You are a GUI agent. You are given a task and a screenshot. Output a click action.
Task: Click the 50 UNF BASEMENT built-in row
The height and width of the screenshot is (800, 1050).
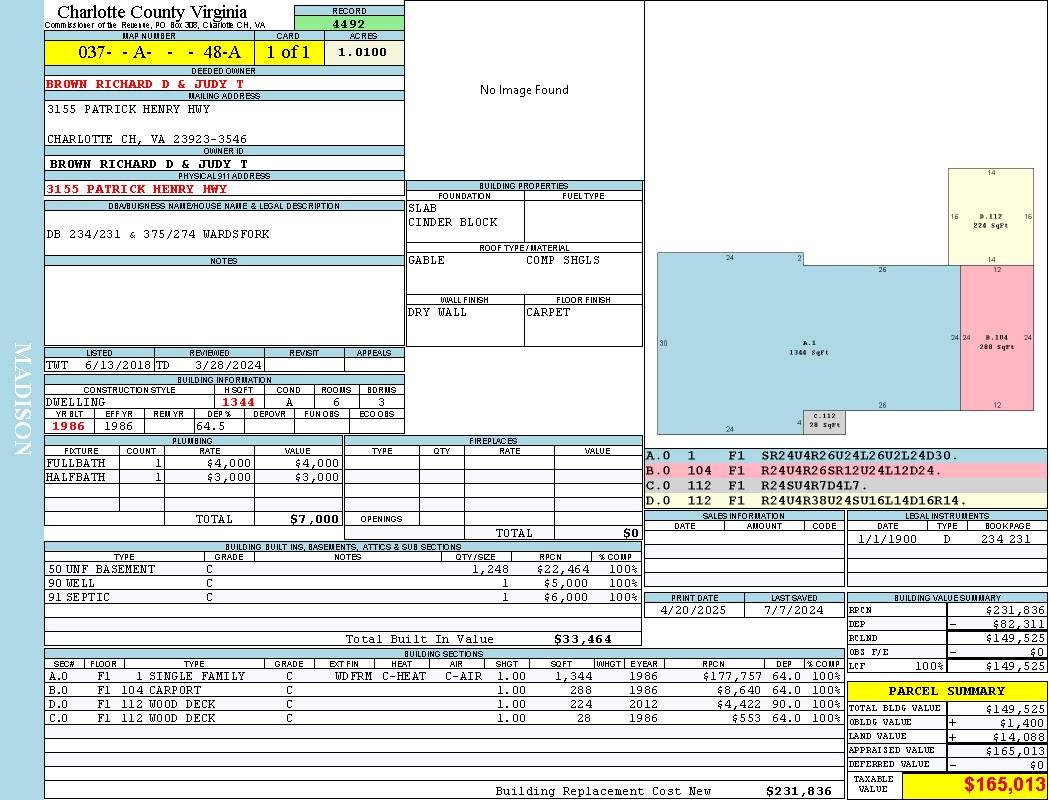pos(342,569)
